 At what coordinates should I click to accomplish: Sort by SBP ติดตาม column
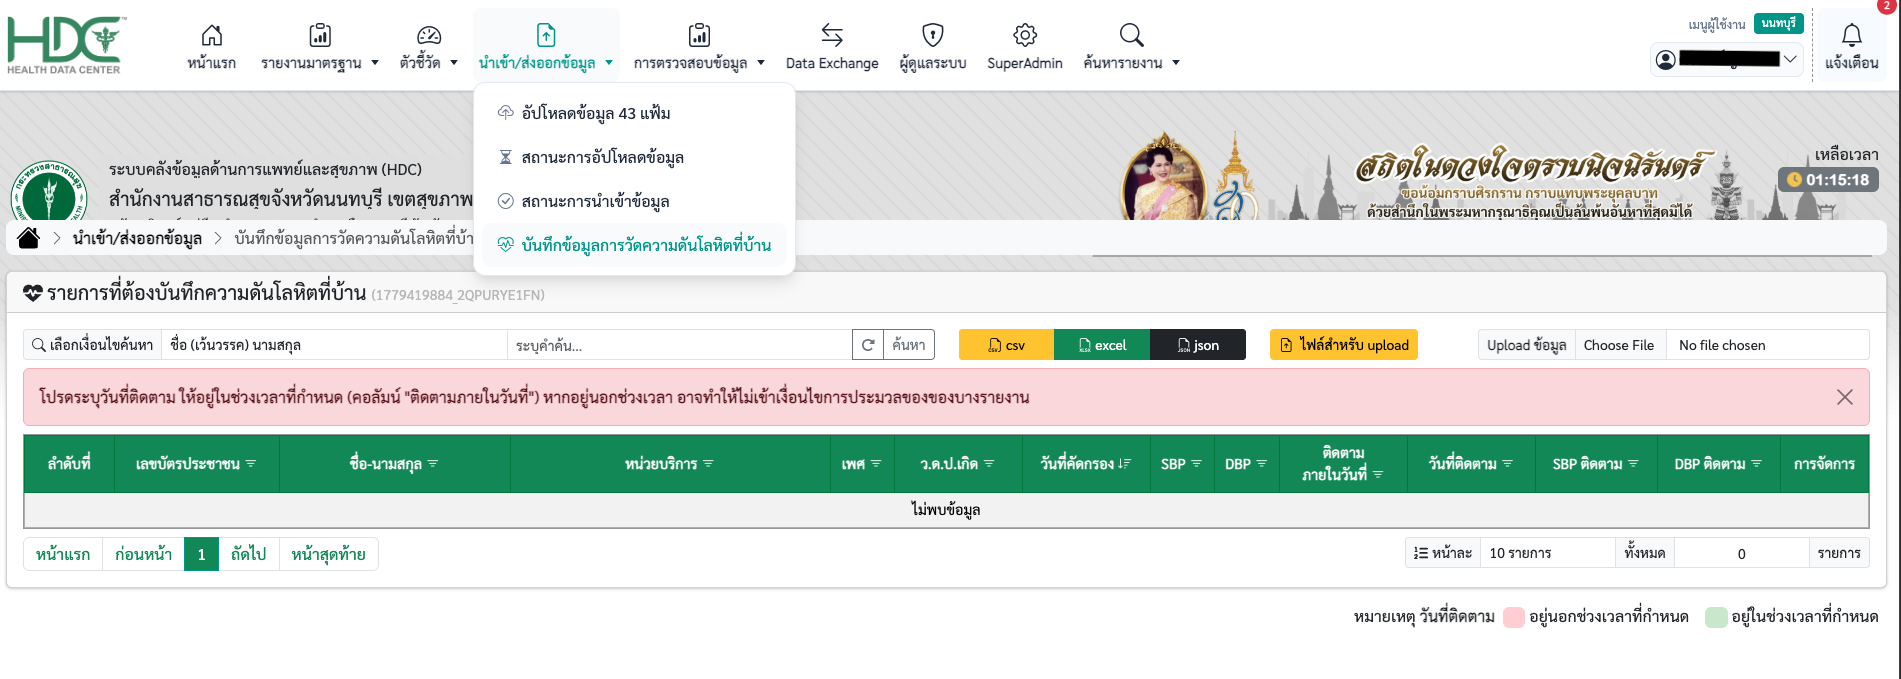1596,464
